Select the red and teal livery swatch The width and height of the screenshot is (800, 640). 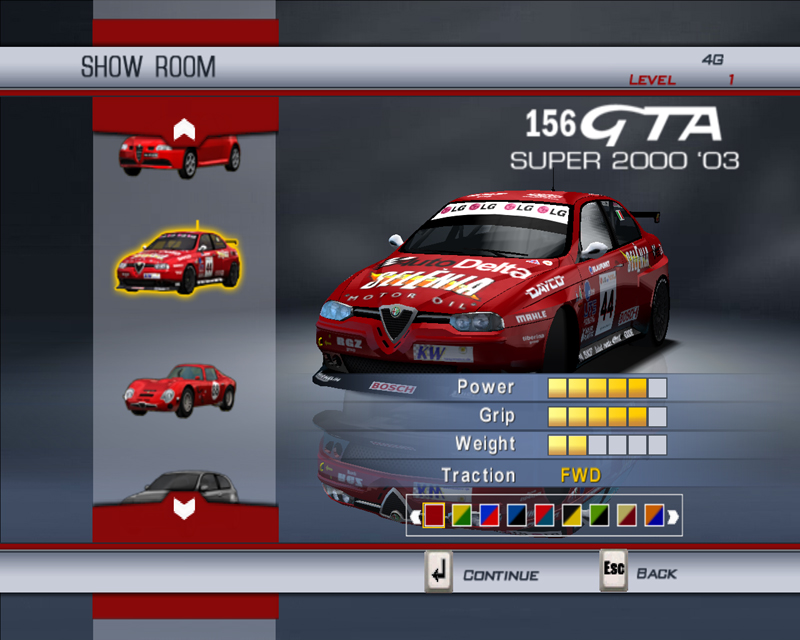pos(544,515)
